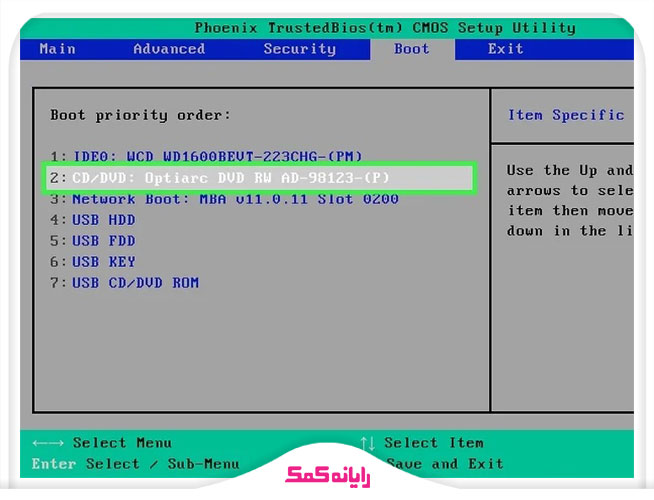This screenshot has width=654, height=500.
Task: Open the Main menu tab
Action: 58,49
